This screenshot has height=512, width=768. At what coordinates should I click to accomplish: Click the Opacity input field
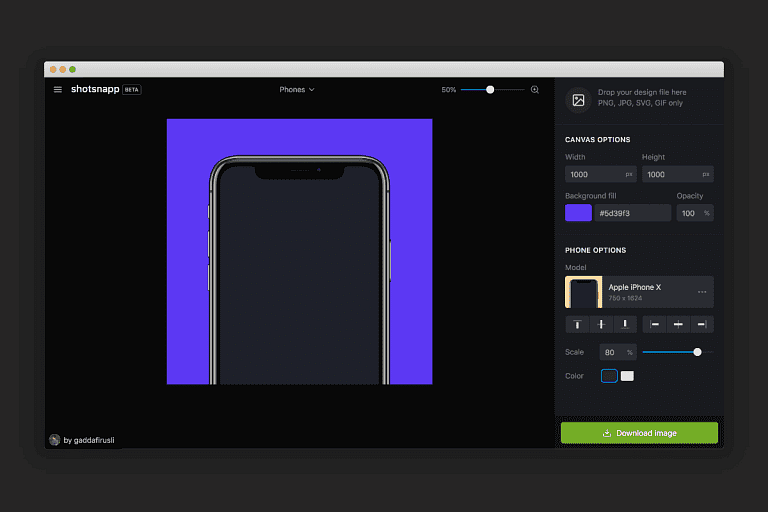click(x=689, y=213)
